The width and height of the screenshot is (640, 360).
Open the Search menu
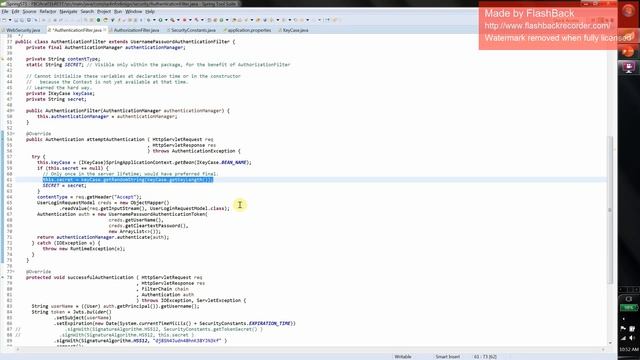[x=87, y=11]
